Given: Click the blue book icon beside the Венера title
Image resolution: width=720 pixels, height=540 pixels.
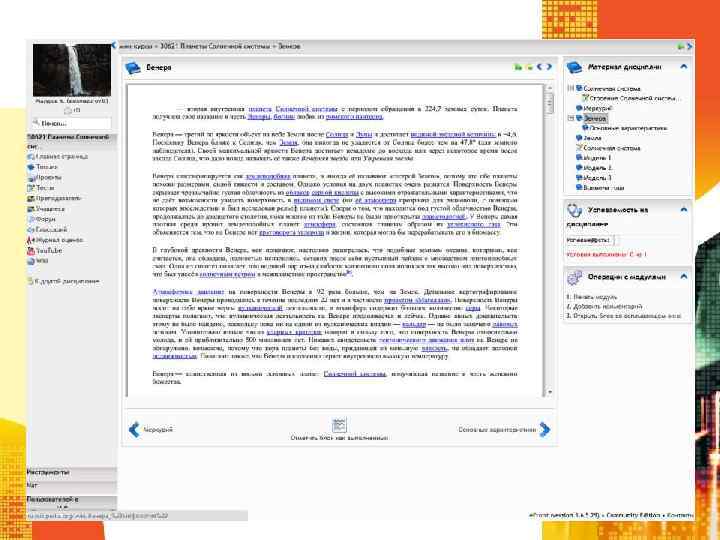Looking at the screenshot, I should pos(133,68).
